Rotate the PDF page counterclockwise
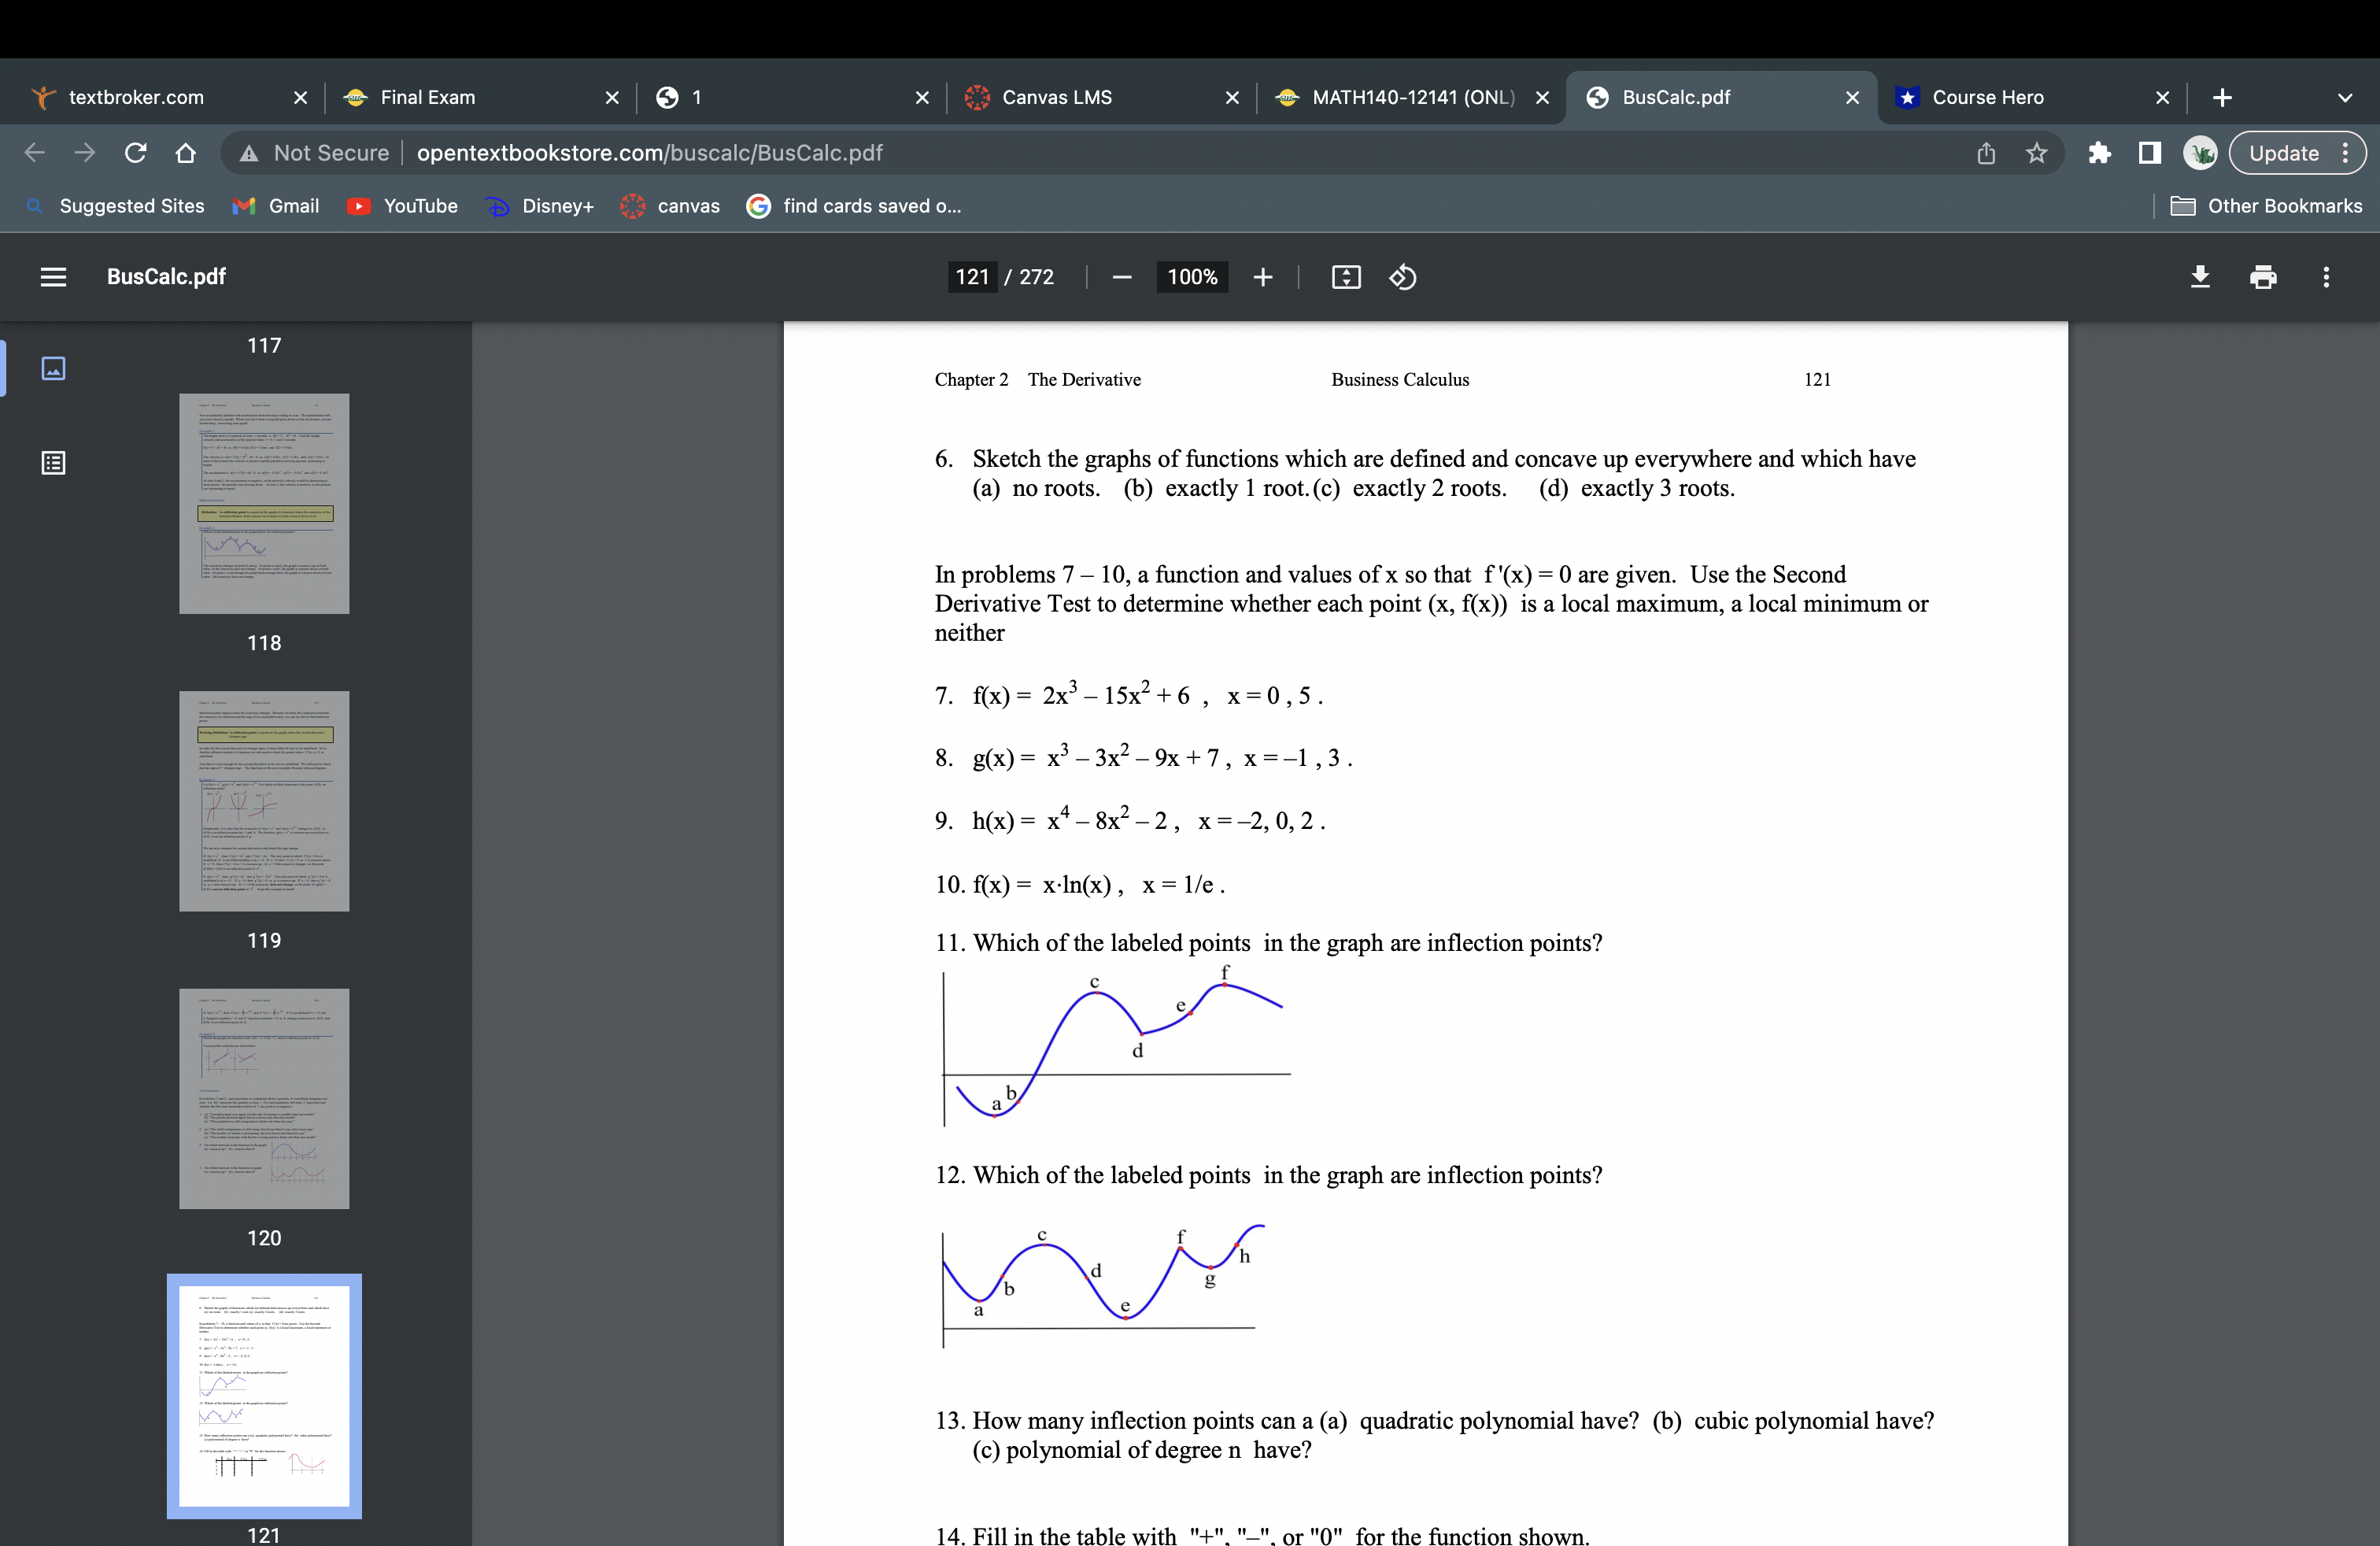2380x1546 pixels. point(1402,277)
